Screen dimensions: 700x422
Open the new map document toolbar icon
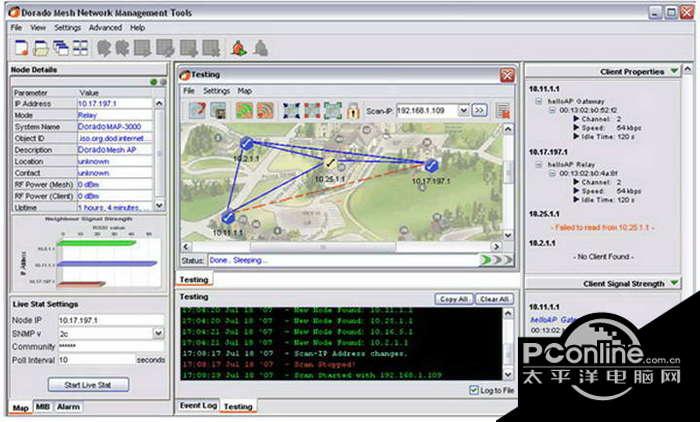[x=21, y=48]
